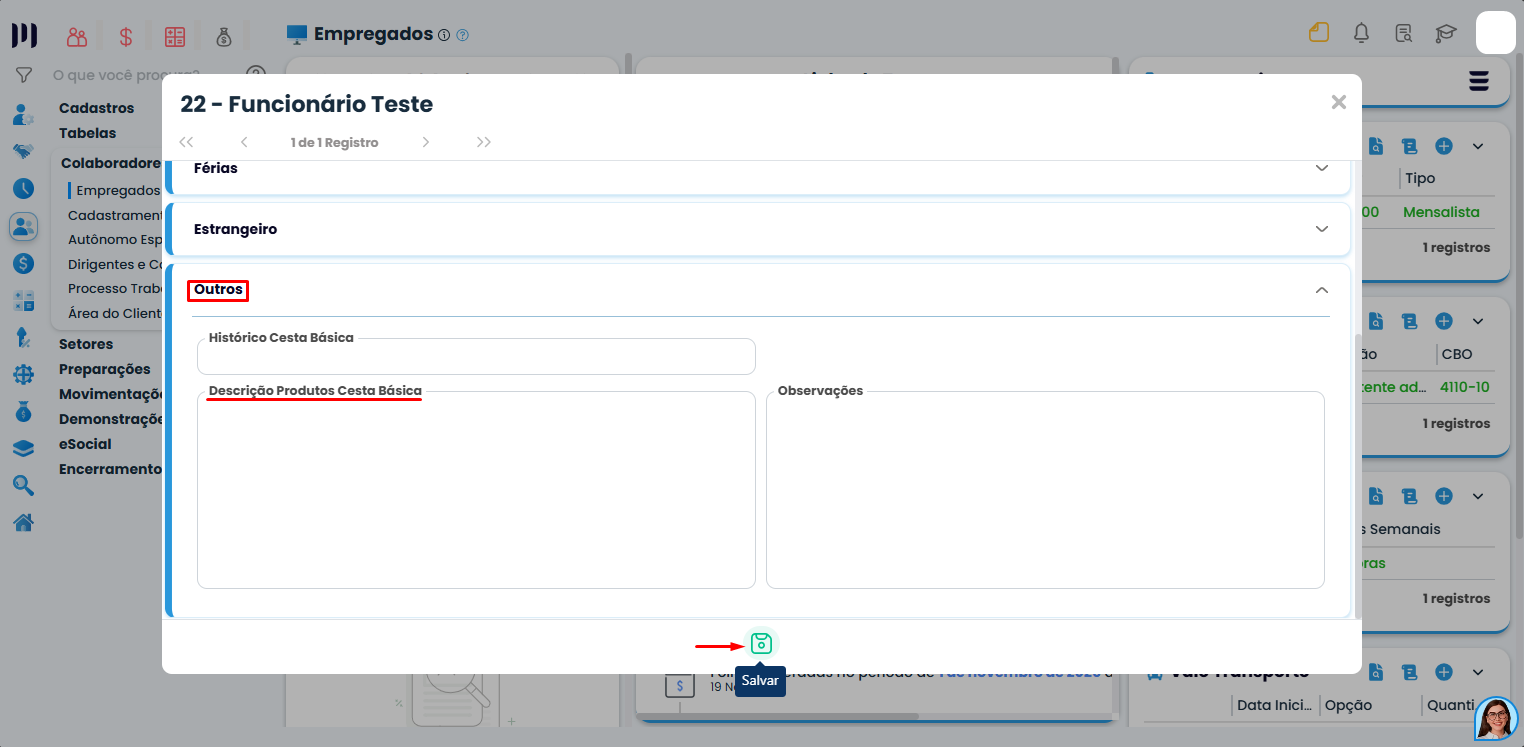Click the document search icon in Semanais card
This screenshot has height=747, width=1524.
tap(1376, 497)
